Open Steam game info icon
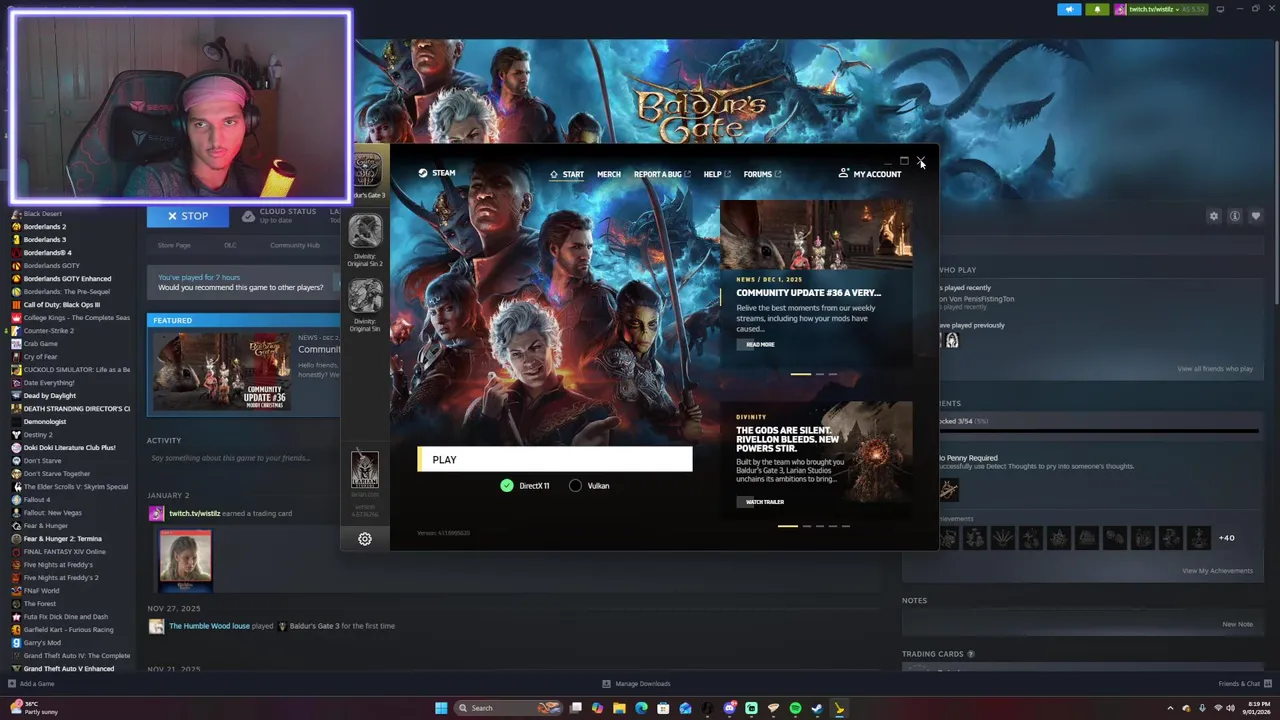1280x720 pixels. 1235,216
